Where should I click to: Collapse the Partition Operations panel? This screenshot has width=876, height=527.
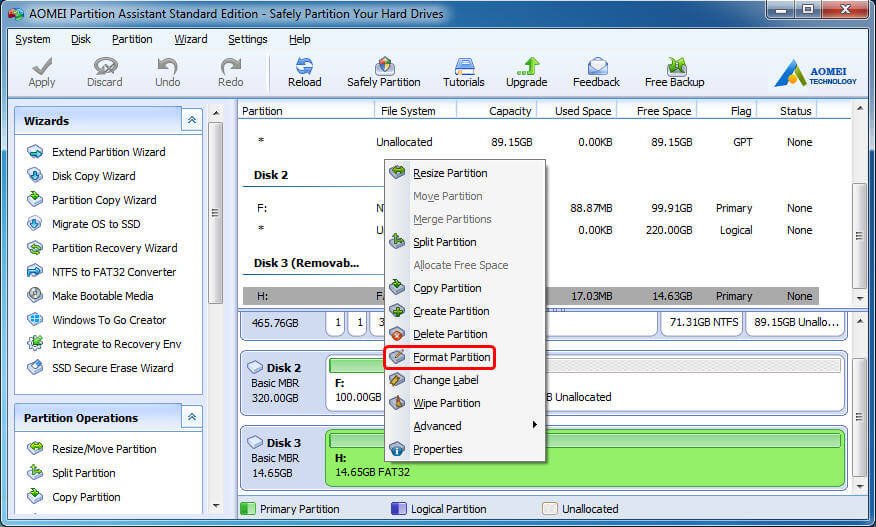(x=192, y=417)
